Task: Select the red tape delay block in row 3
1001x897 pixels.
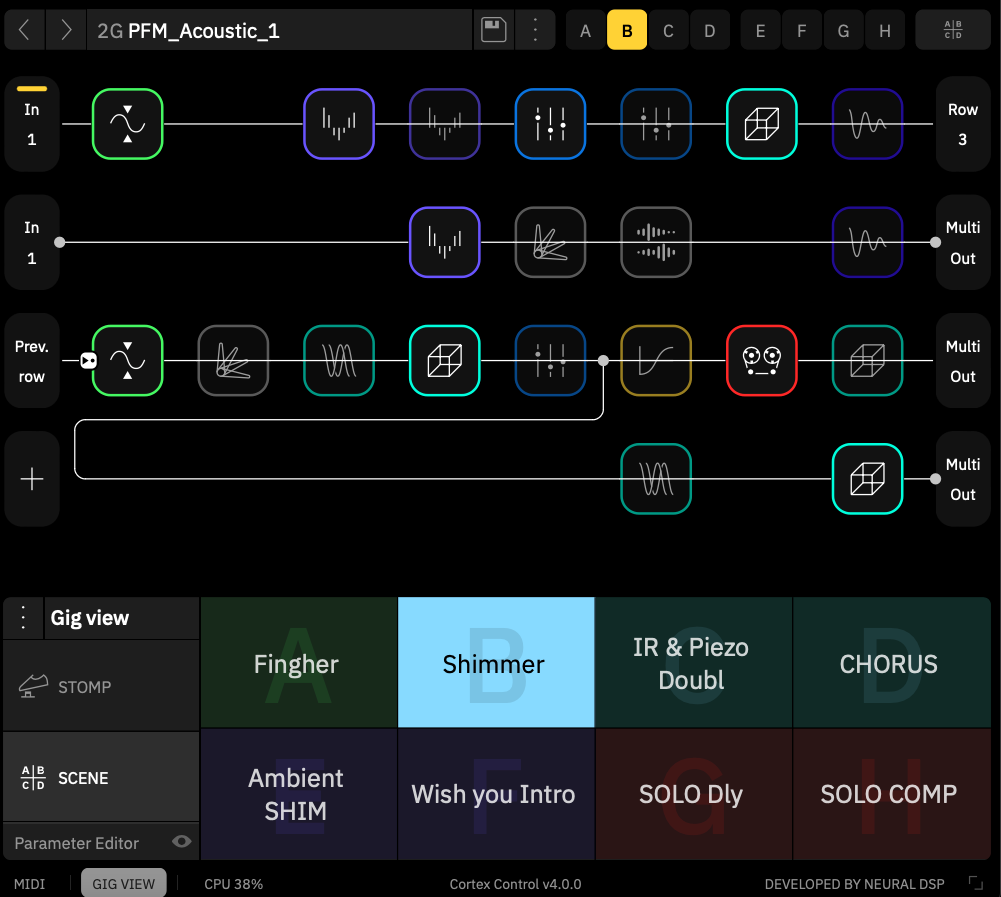Action: 762,361
